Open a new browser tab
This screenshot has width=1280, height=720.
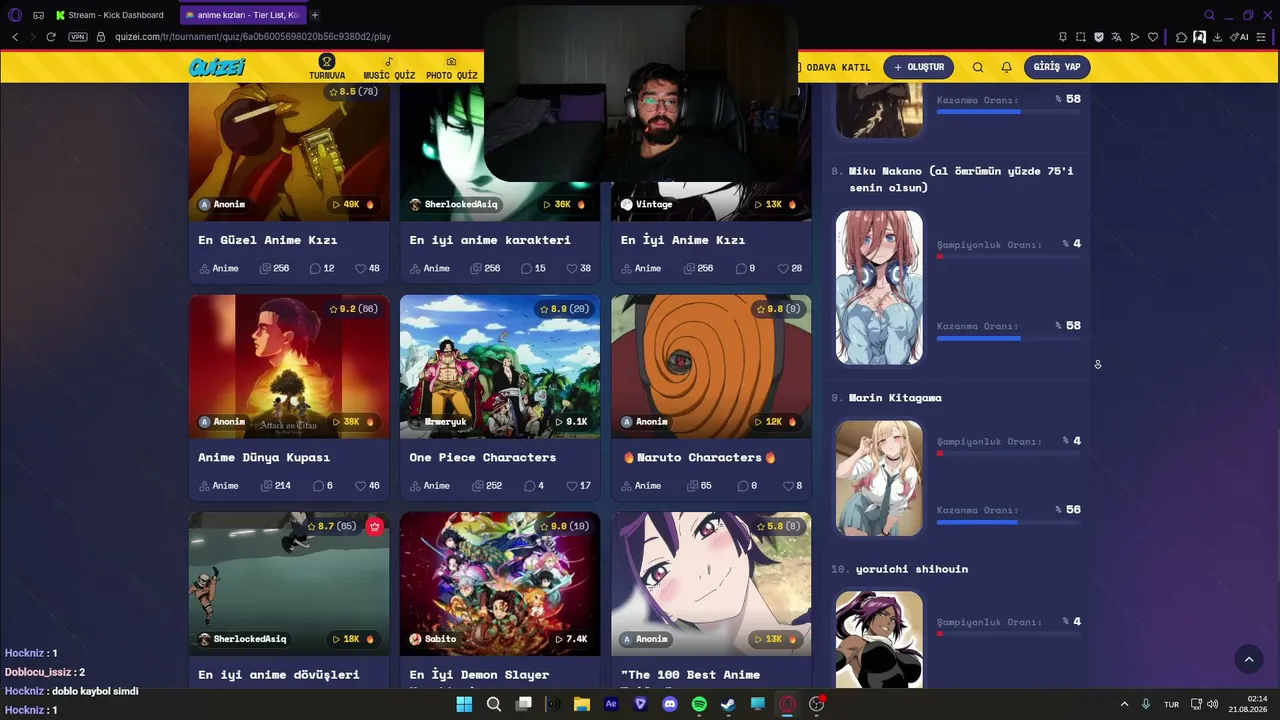coord(315,15)
